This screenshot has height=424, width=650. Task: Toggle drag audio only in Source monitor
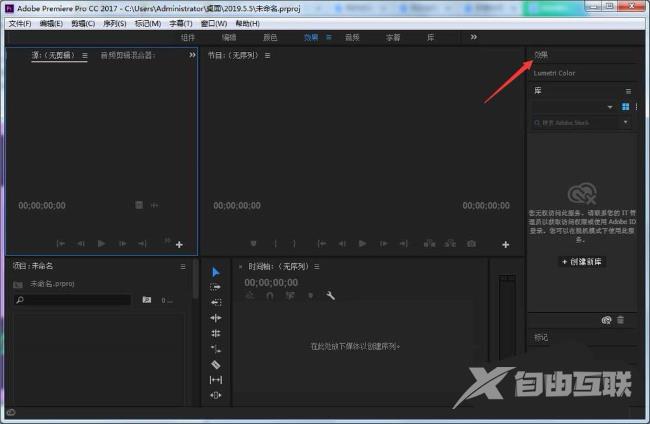[154, 205]
